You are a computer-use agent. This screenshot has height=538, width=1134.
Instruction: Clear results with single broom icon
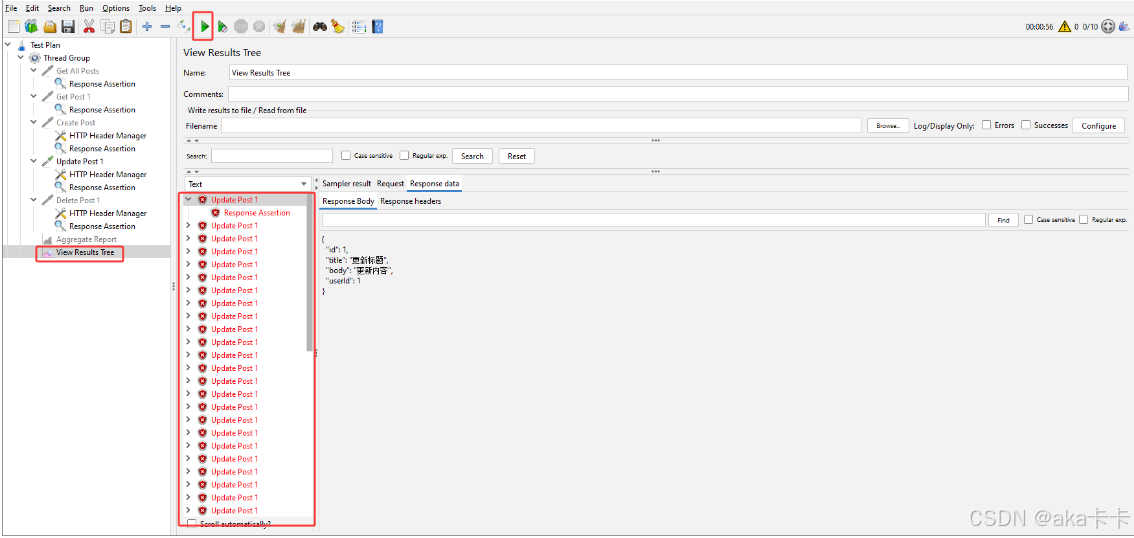pyautogui.click(x=280, y=27)
